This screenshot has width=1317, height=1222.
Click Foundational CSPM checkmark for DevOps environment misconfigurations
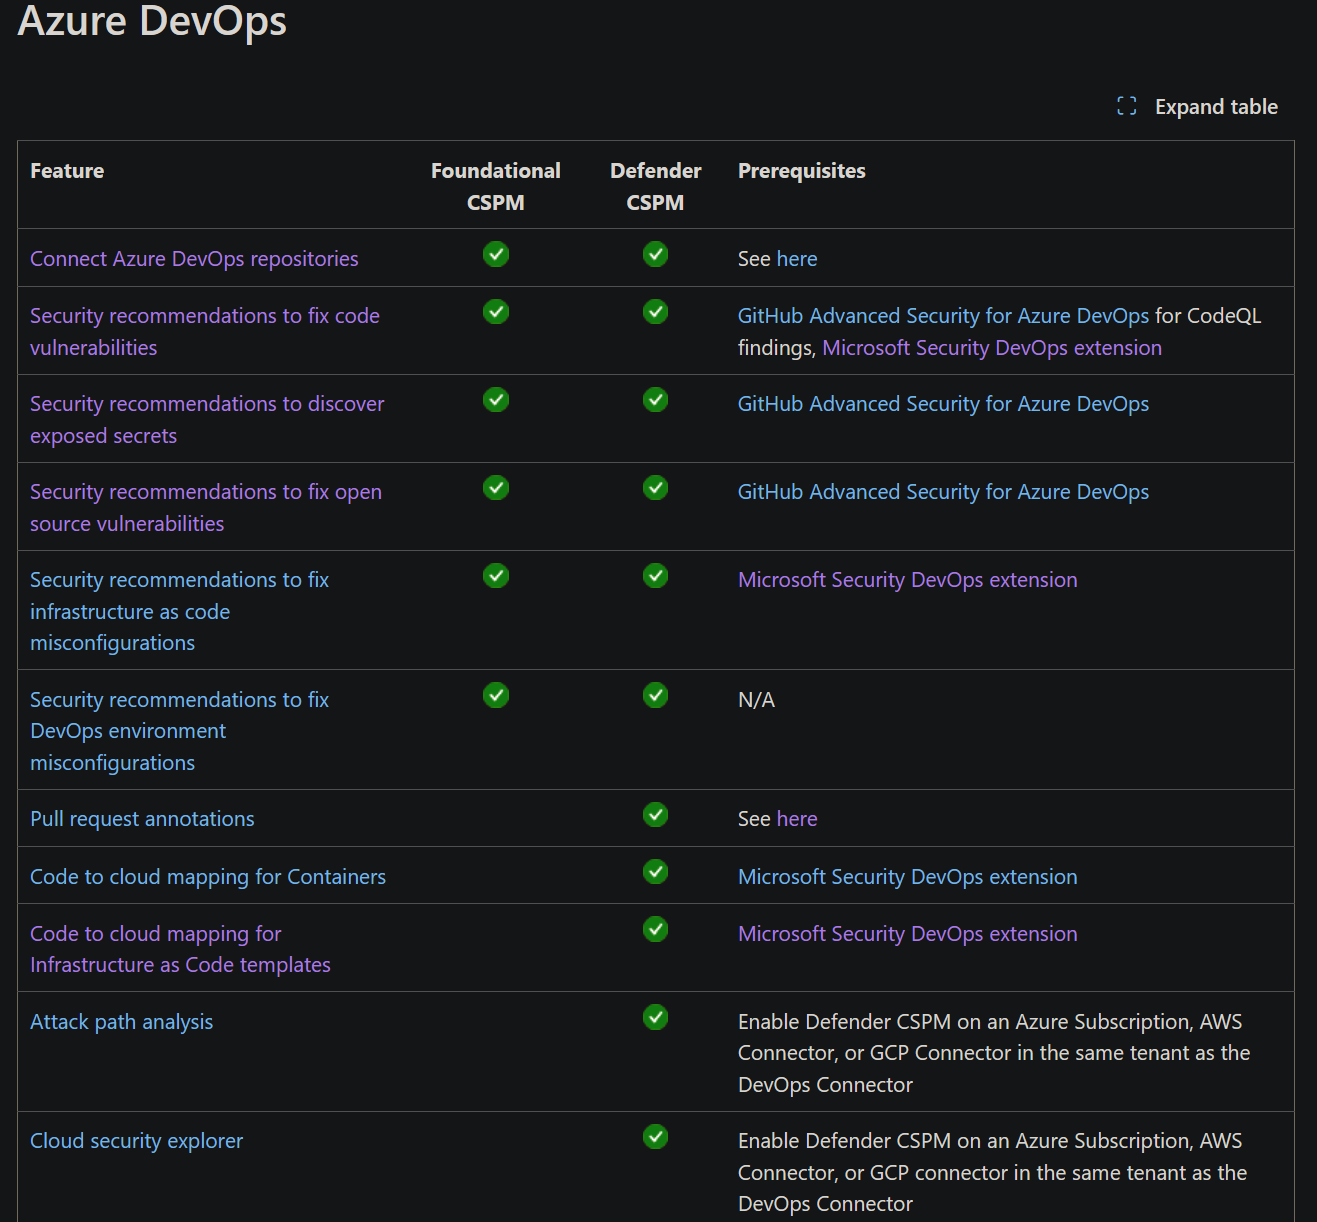(x=496, y=695)
